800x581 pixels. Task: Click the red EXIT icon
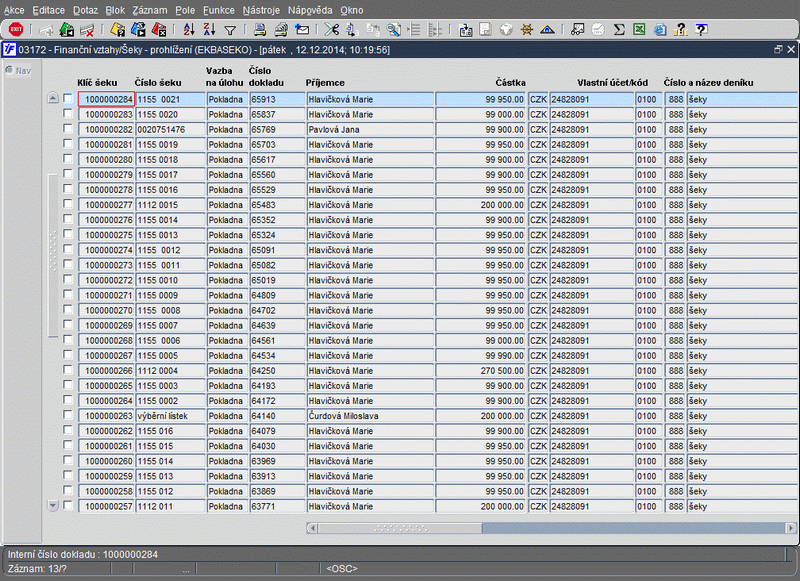pos(16,30)
